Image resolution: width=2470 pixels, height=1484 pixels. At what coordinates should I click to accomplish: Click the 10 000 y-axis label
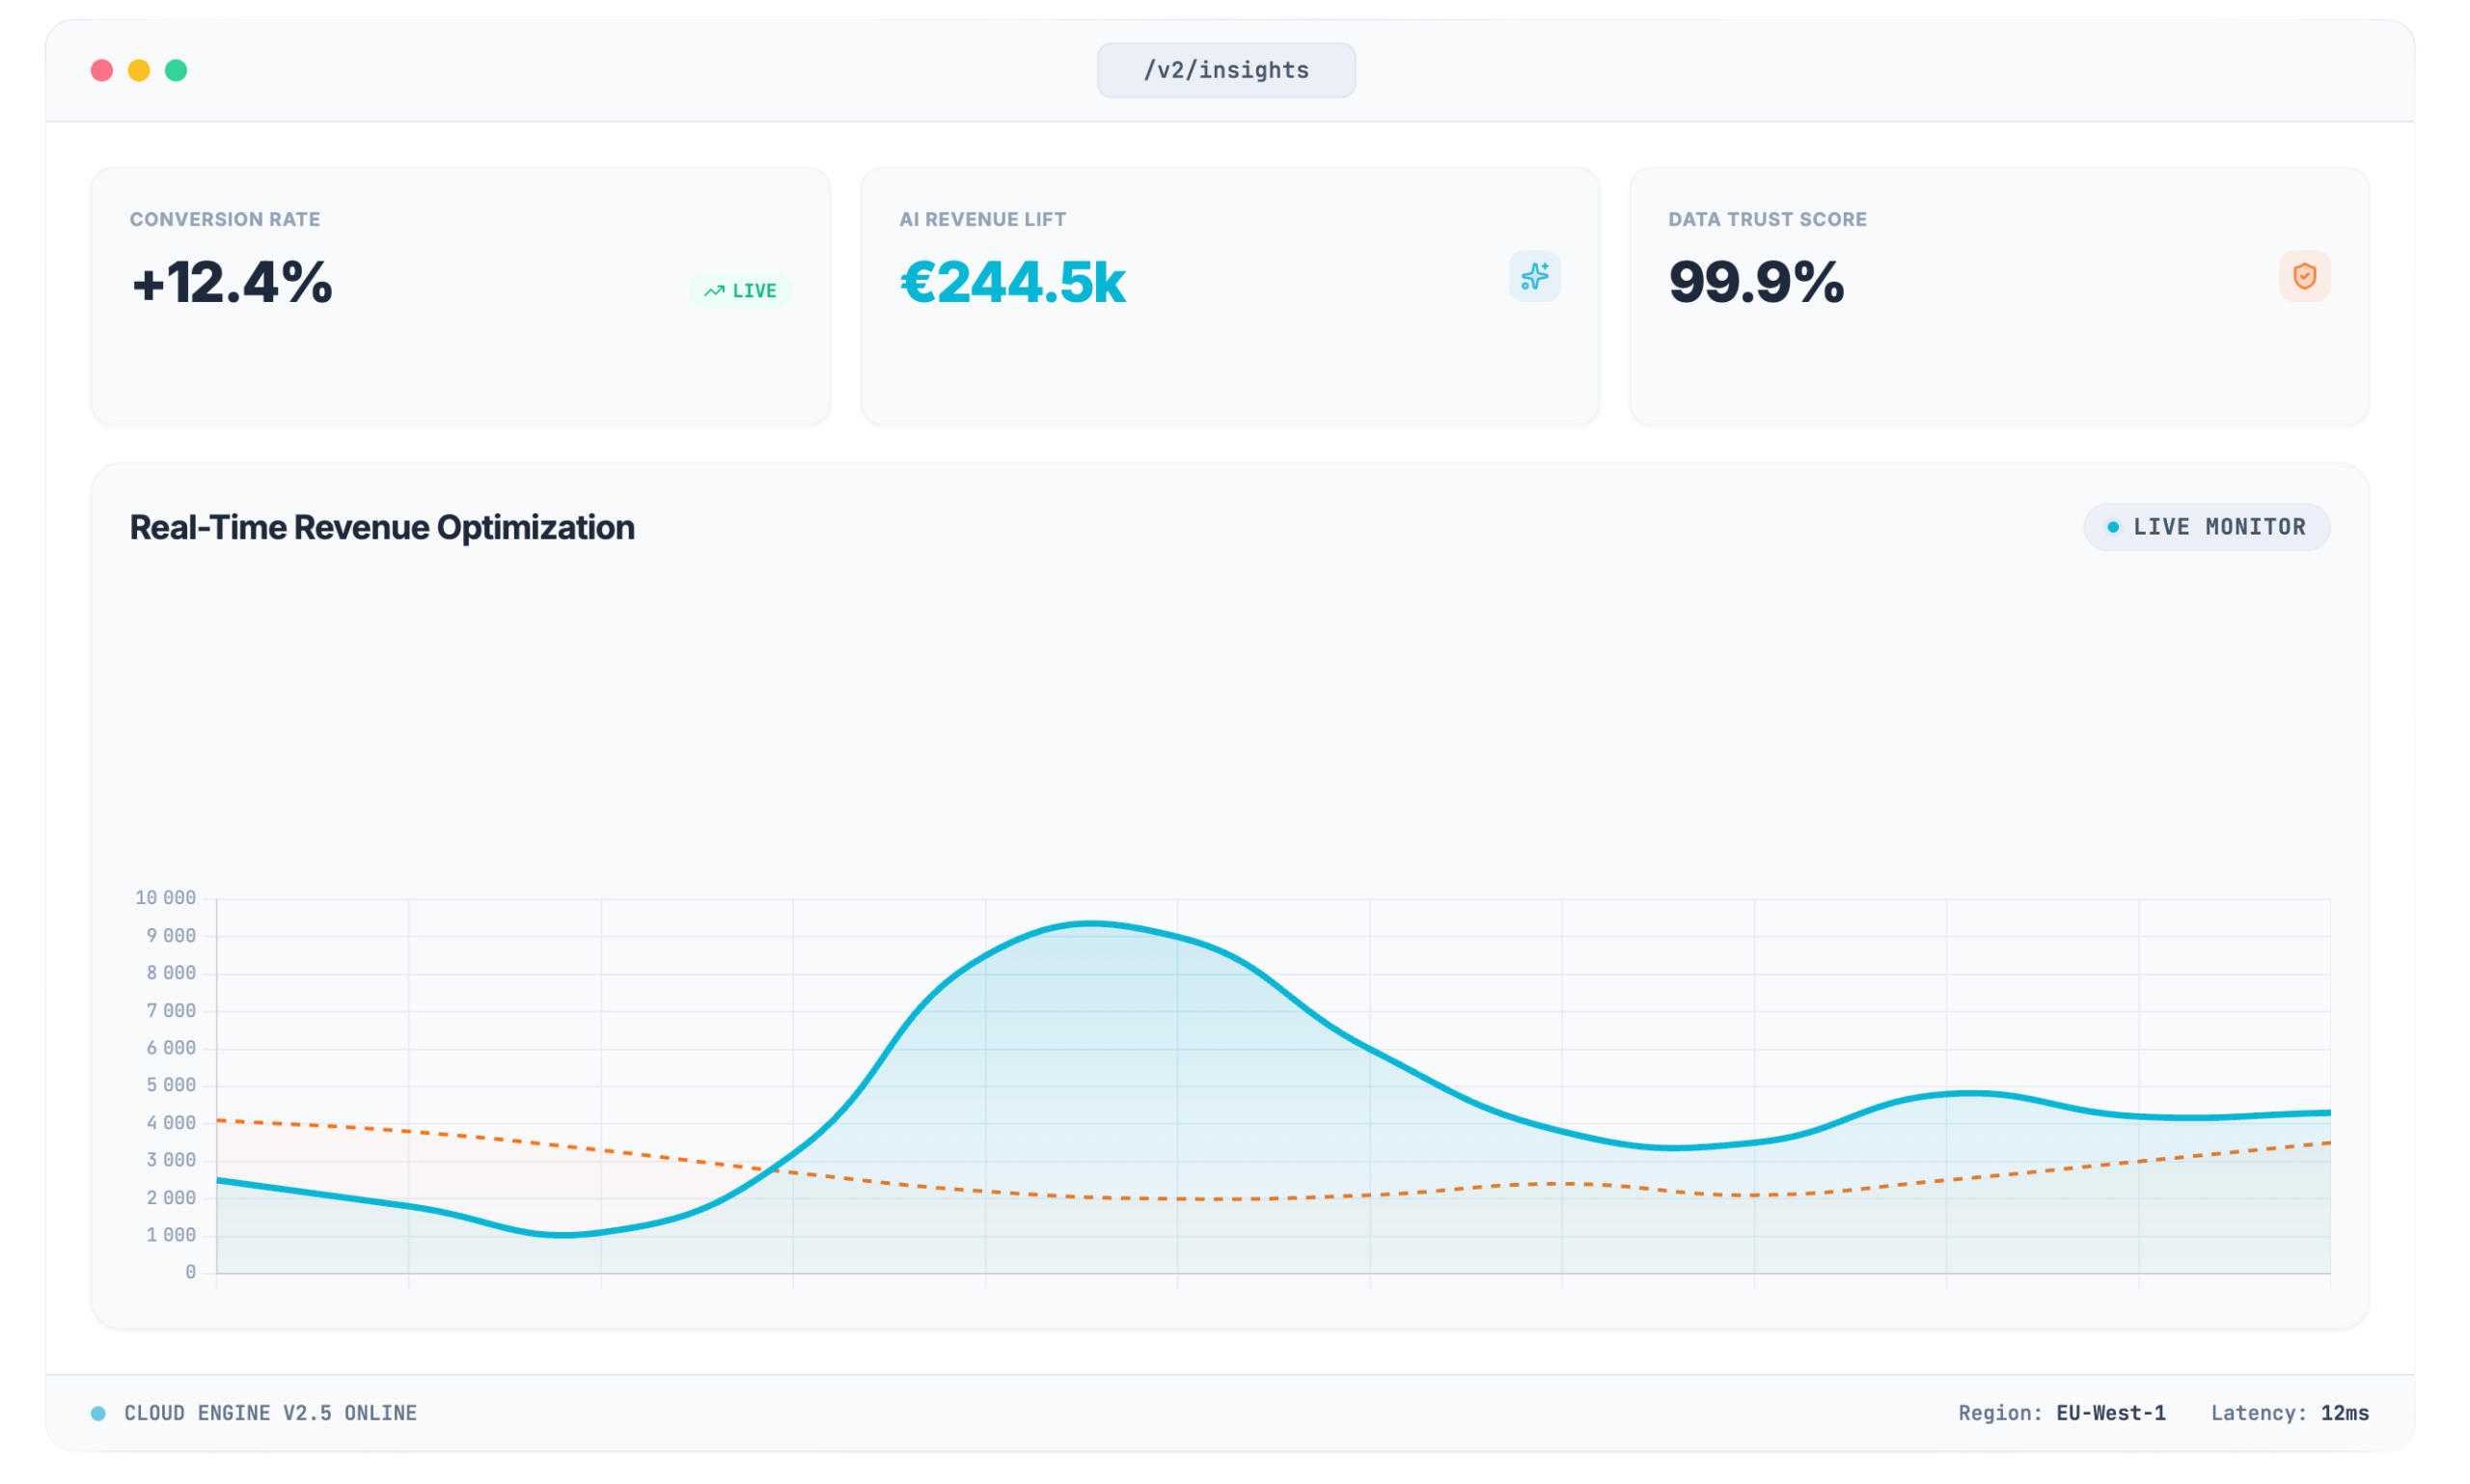pyautogui.click(x=165, y=898)
